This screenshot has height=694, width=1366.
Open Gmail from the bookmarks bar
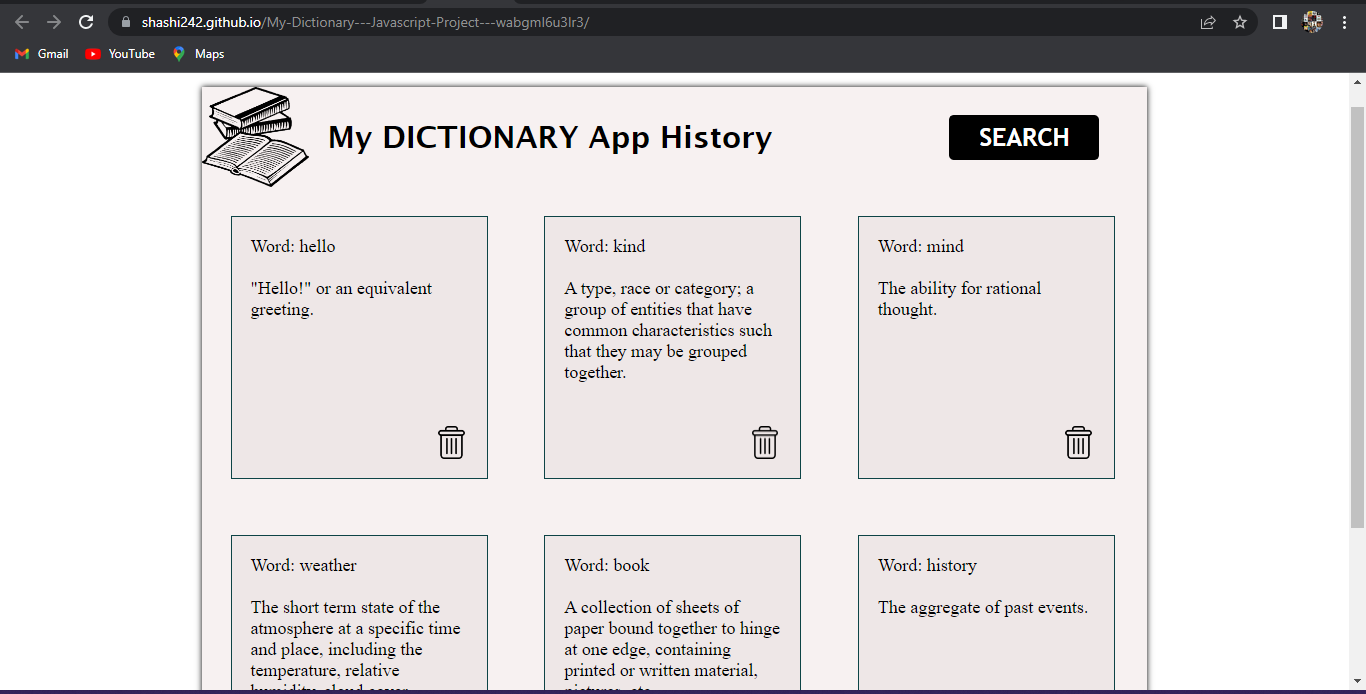pos(41,54)
